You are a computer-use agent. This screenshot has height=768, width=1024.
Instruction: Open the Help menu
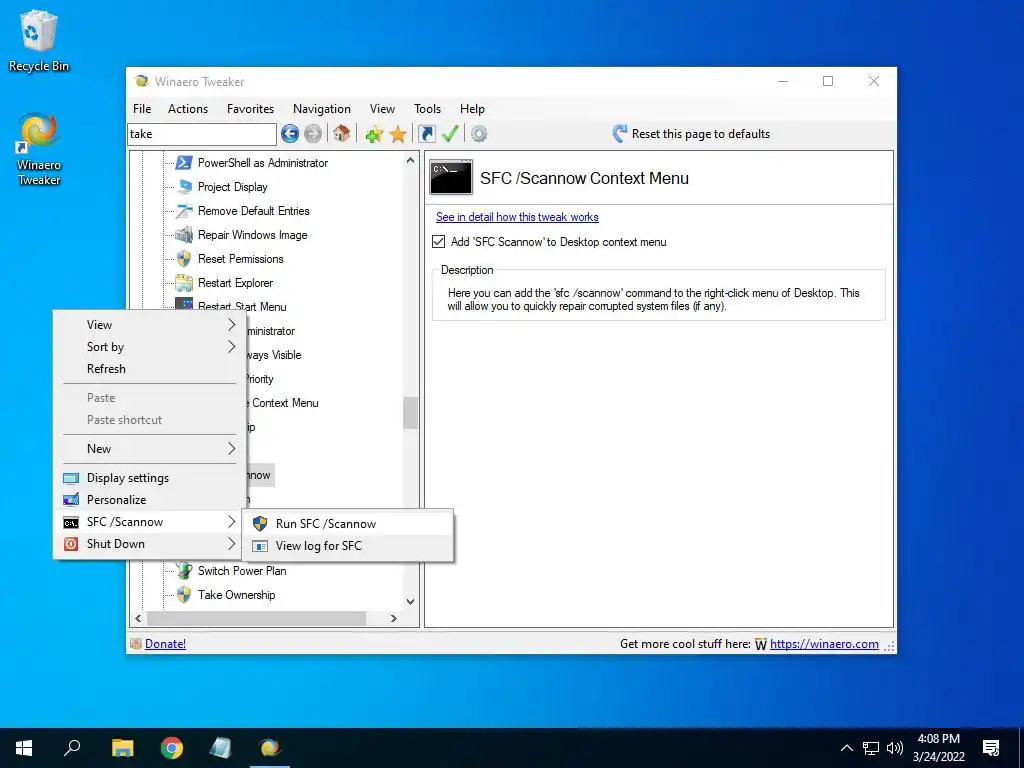pyautogui.click(x=472, y=109)
